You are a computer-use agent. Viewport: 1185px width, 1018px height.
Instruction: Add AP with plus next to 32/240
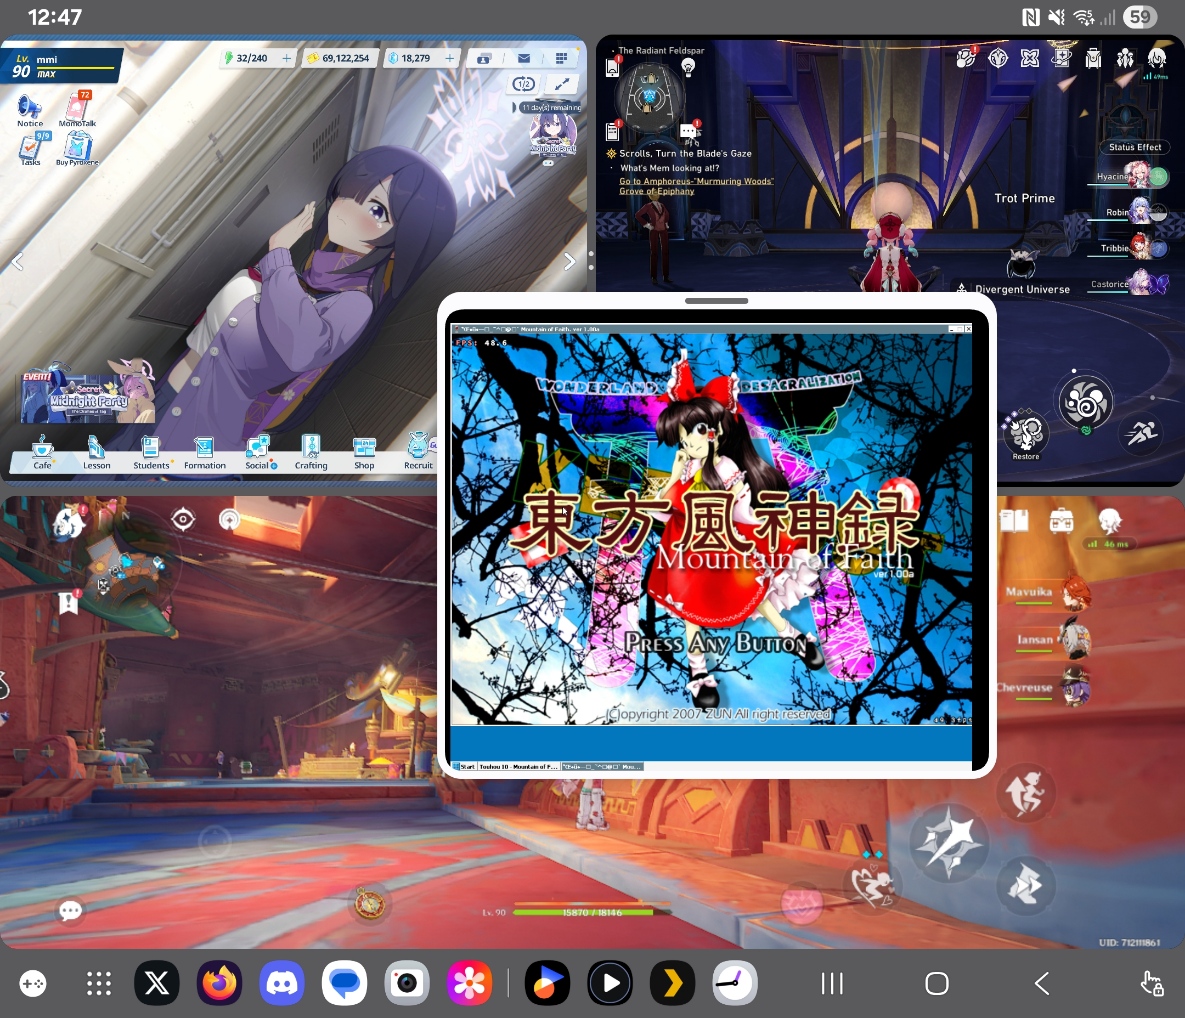(x=286, y=58)
